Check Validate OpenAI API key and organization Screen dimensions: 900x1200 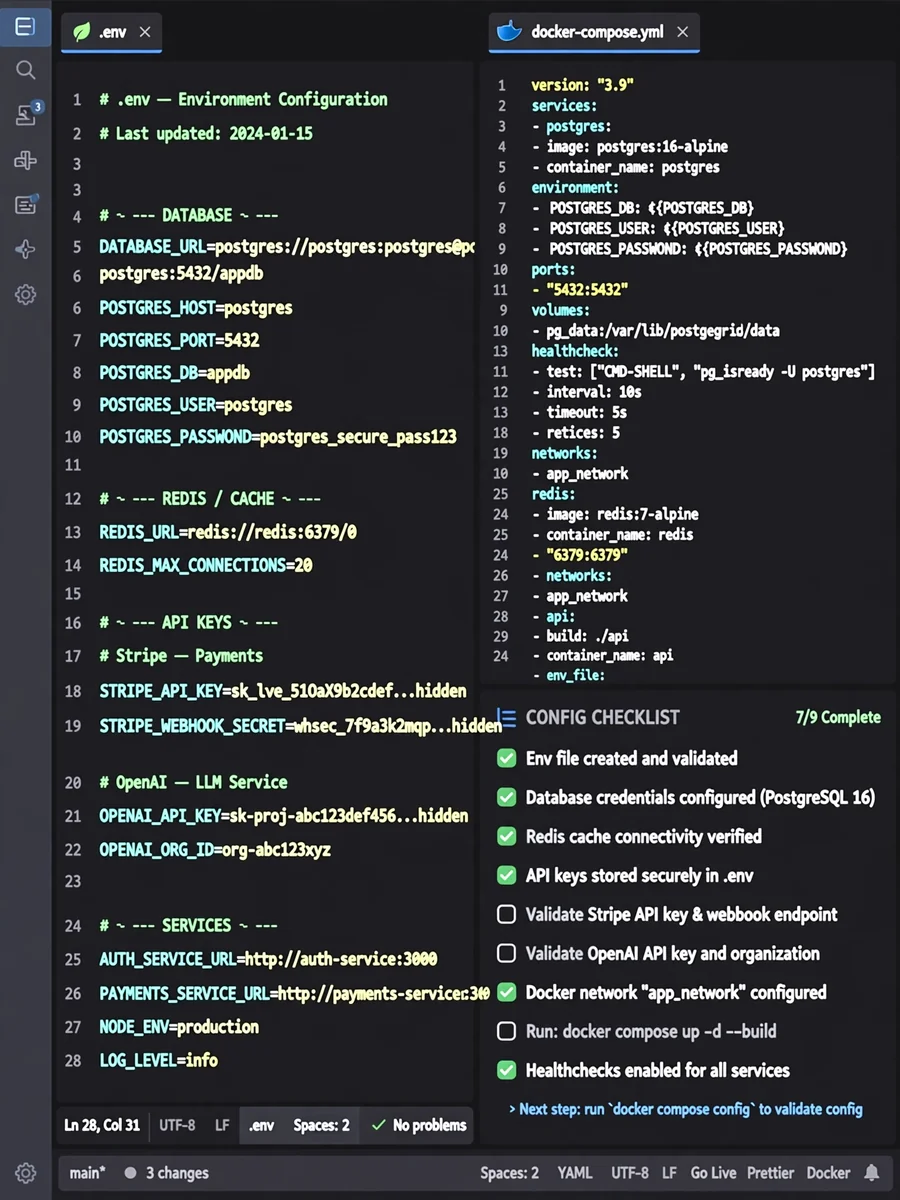pyautogui.click(x=507, y=953)
